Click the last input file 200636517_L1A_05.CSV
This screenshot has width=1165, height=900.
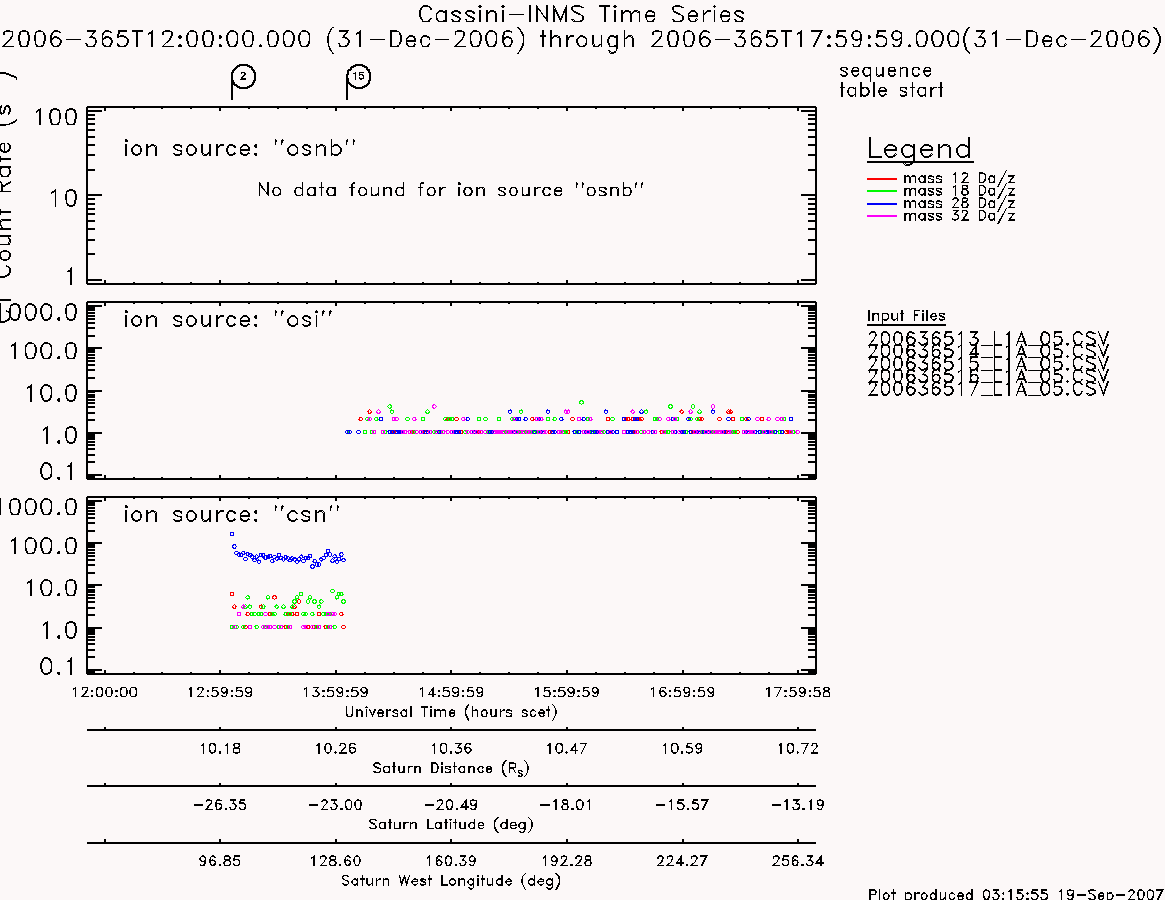[x=987, y=389]
